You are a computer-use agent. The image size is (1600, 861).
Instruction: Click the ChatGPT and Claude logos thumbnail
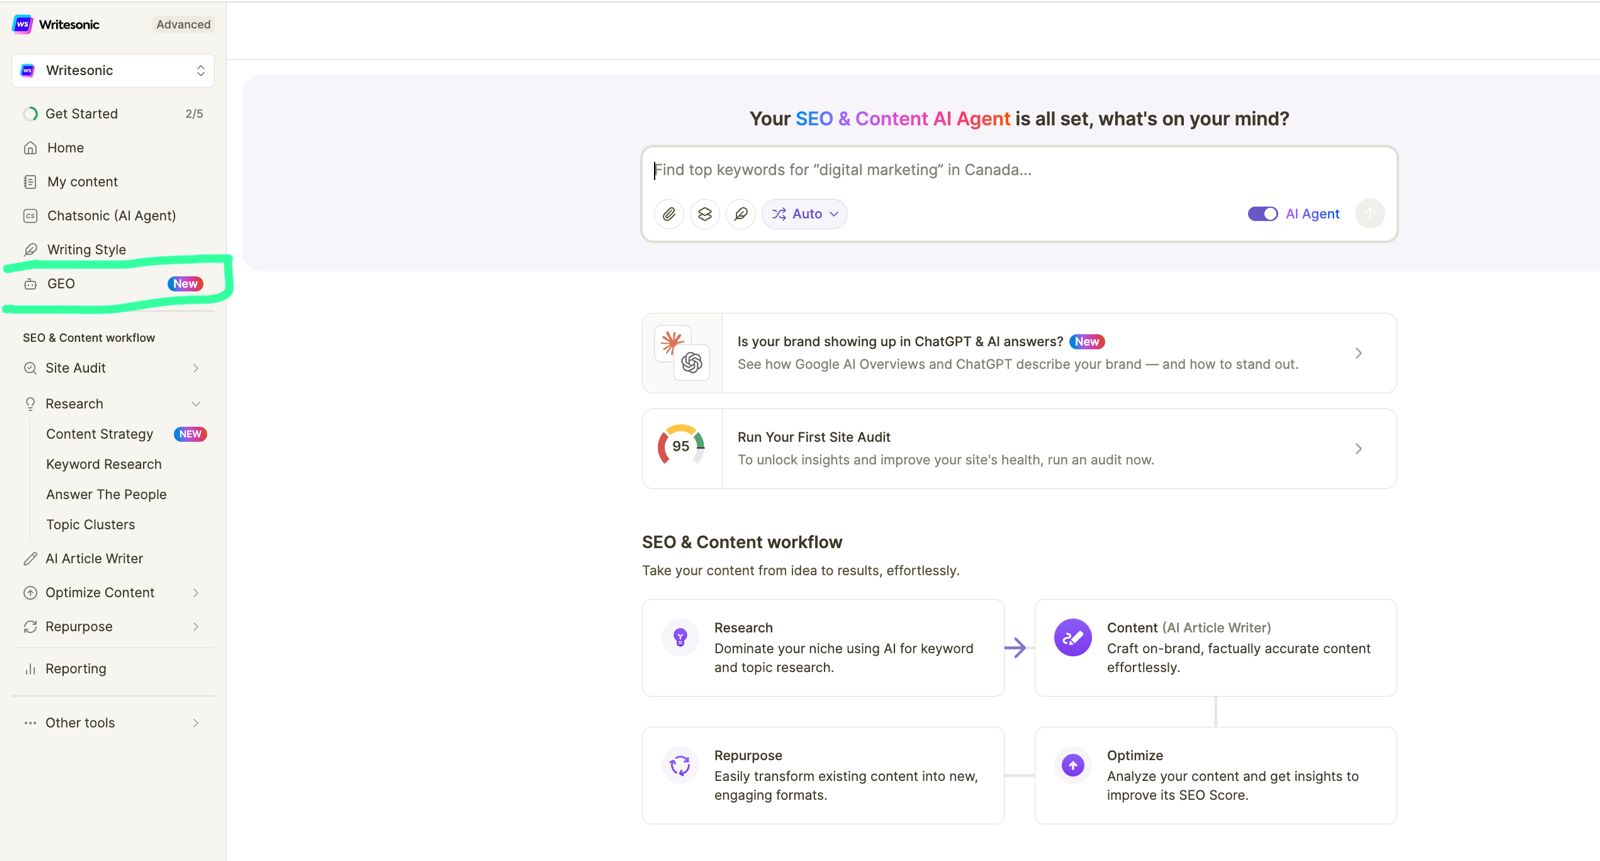[x=682, y=353]
